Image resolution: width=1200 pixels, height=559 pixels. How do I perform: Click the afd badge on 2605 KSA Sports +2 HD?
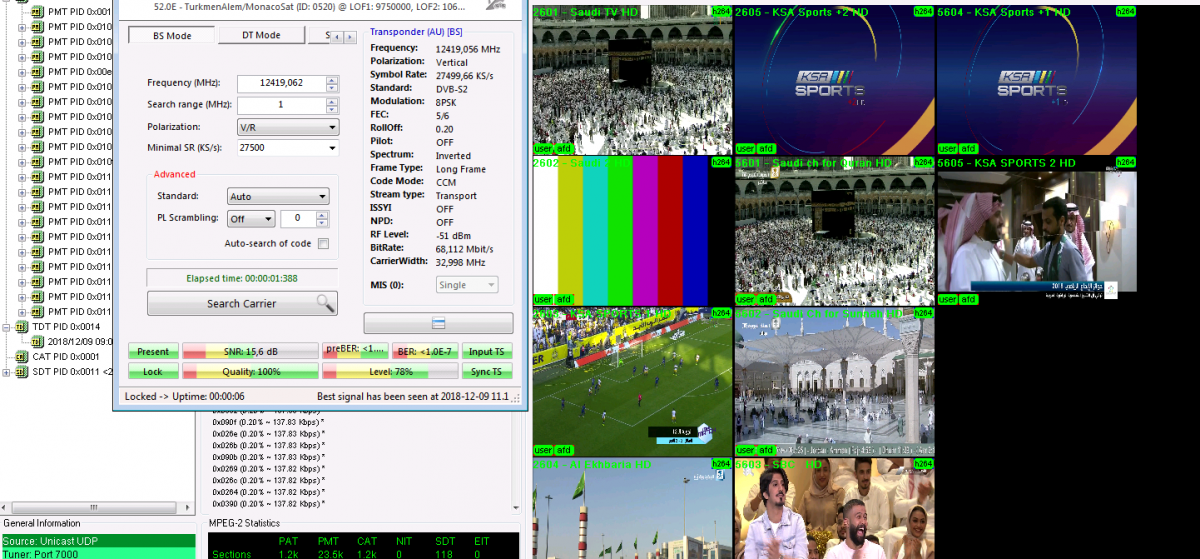coord(766,148)
